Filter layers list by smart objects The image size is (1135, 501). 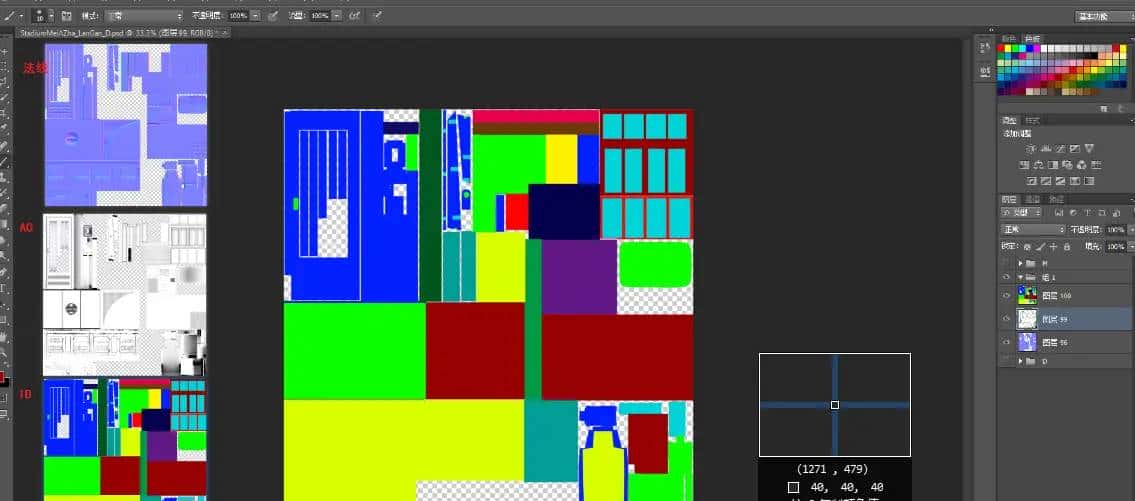1116,212
